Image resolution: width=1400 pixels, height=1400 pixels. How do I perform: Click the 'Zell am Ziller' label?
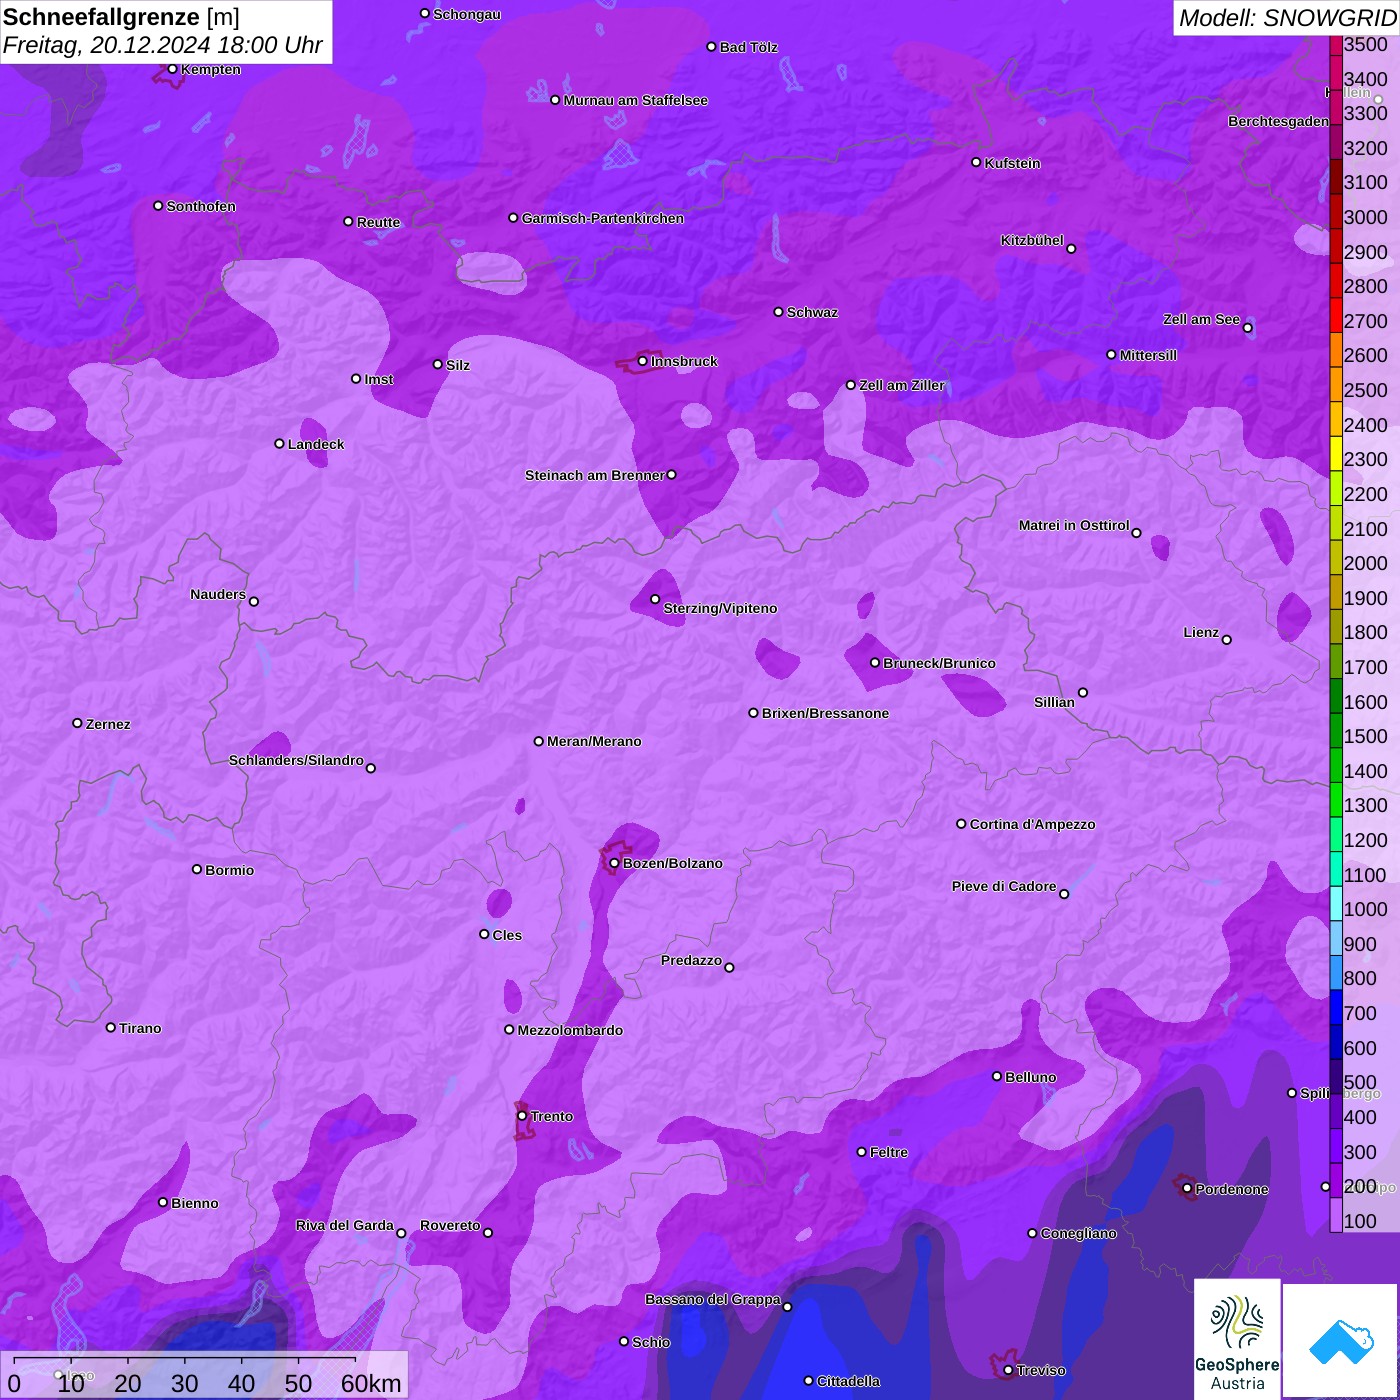pyautogui.click(x=902, y=385)
